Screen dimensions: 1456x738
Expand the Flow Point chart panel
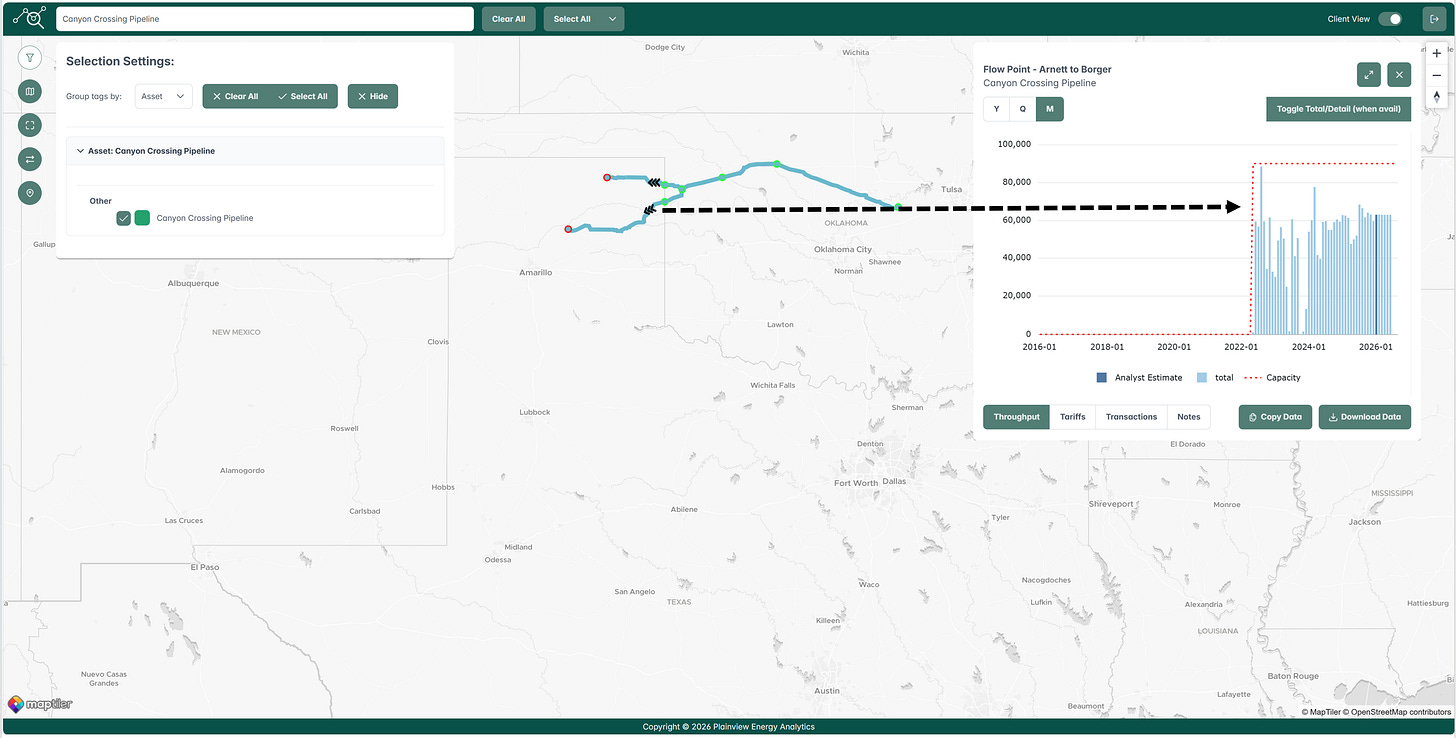(1369, 74)
